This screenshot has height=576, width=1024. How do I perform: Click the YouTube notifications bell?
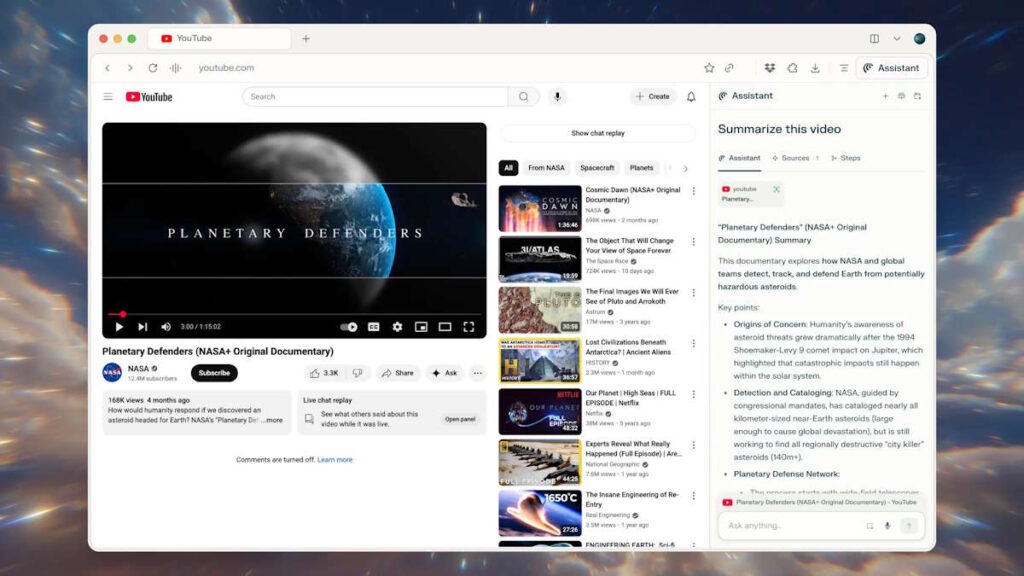click(690, 96)
